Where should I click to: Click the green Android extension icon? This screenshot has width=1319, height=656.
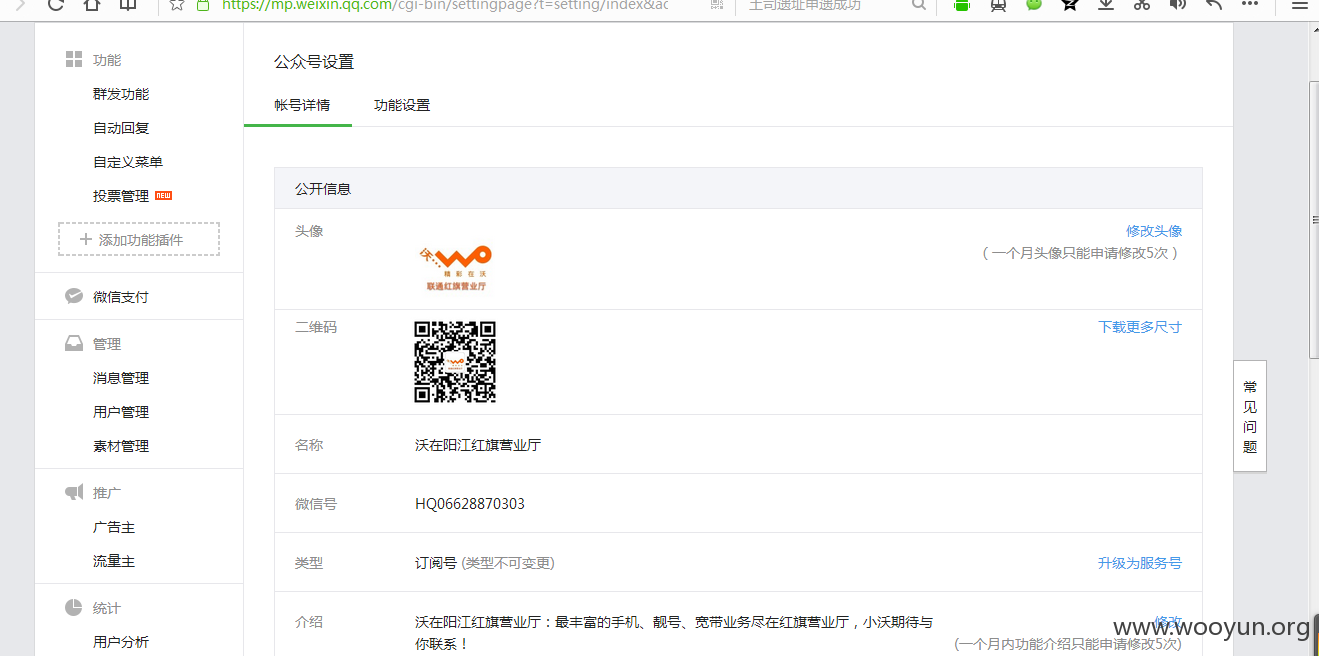(962, 5)
